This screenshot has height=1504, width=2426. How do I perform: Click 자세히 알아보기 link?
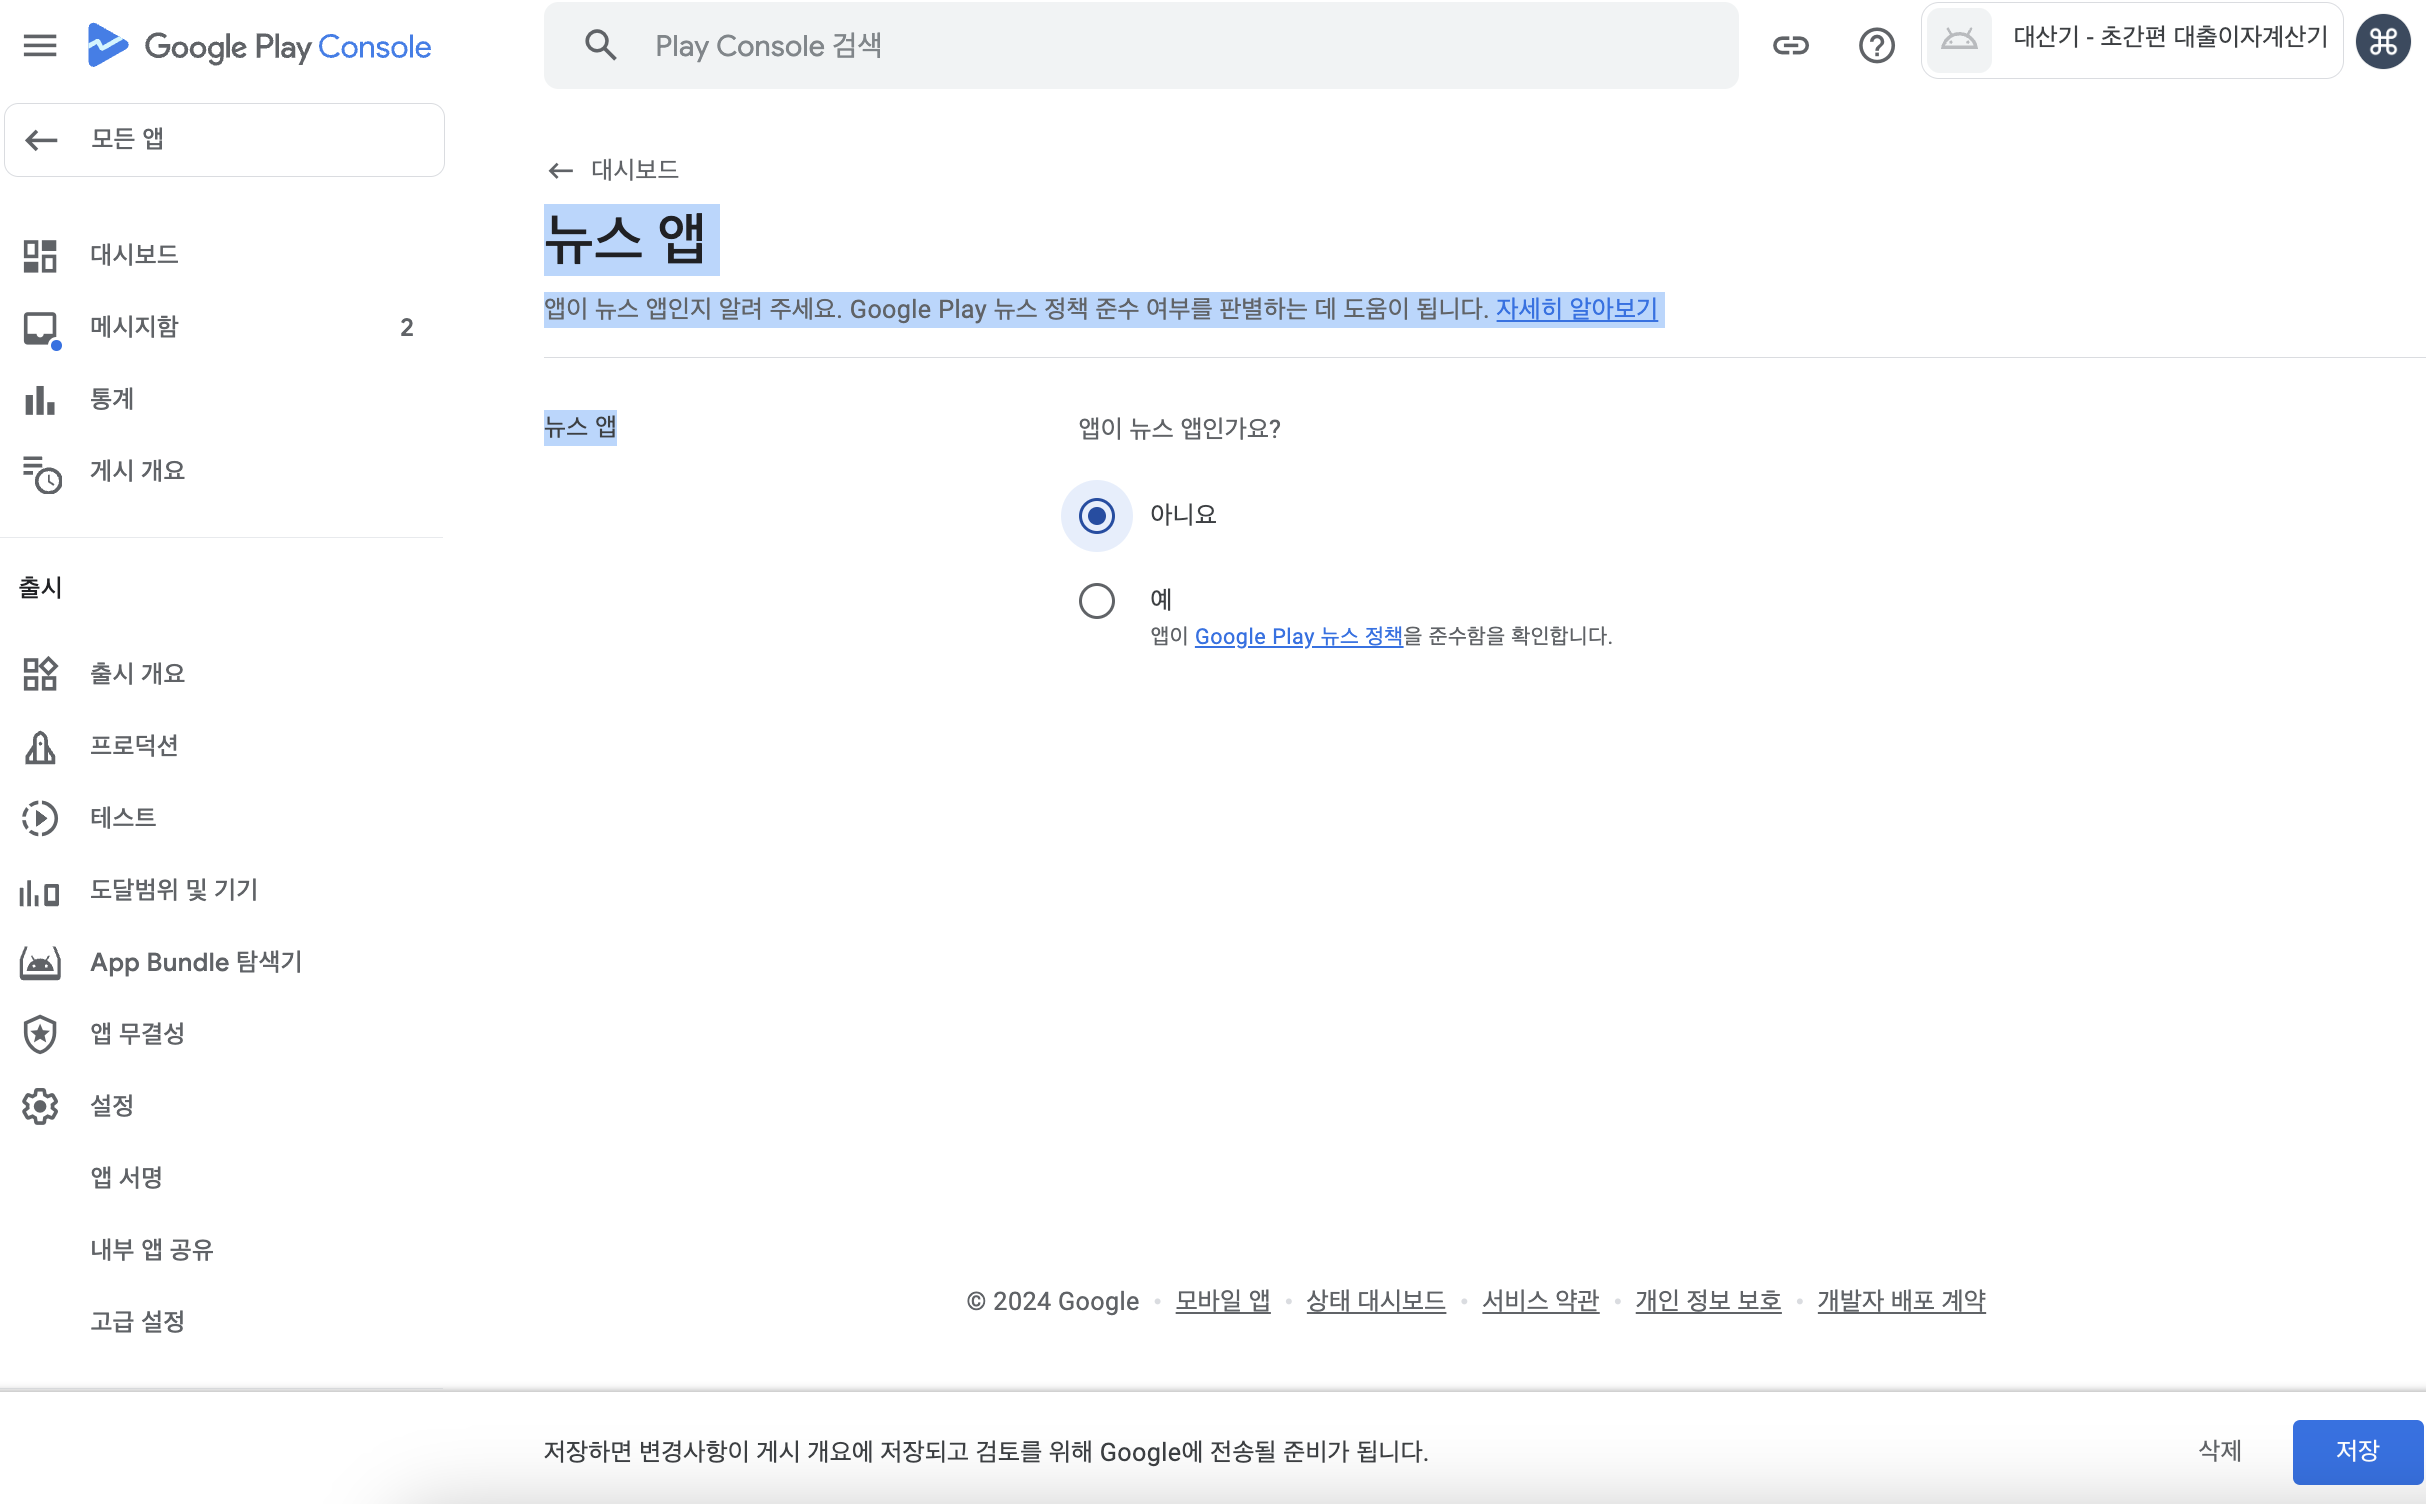(1576, 309)
